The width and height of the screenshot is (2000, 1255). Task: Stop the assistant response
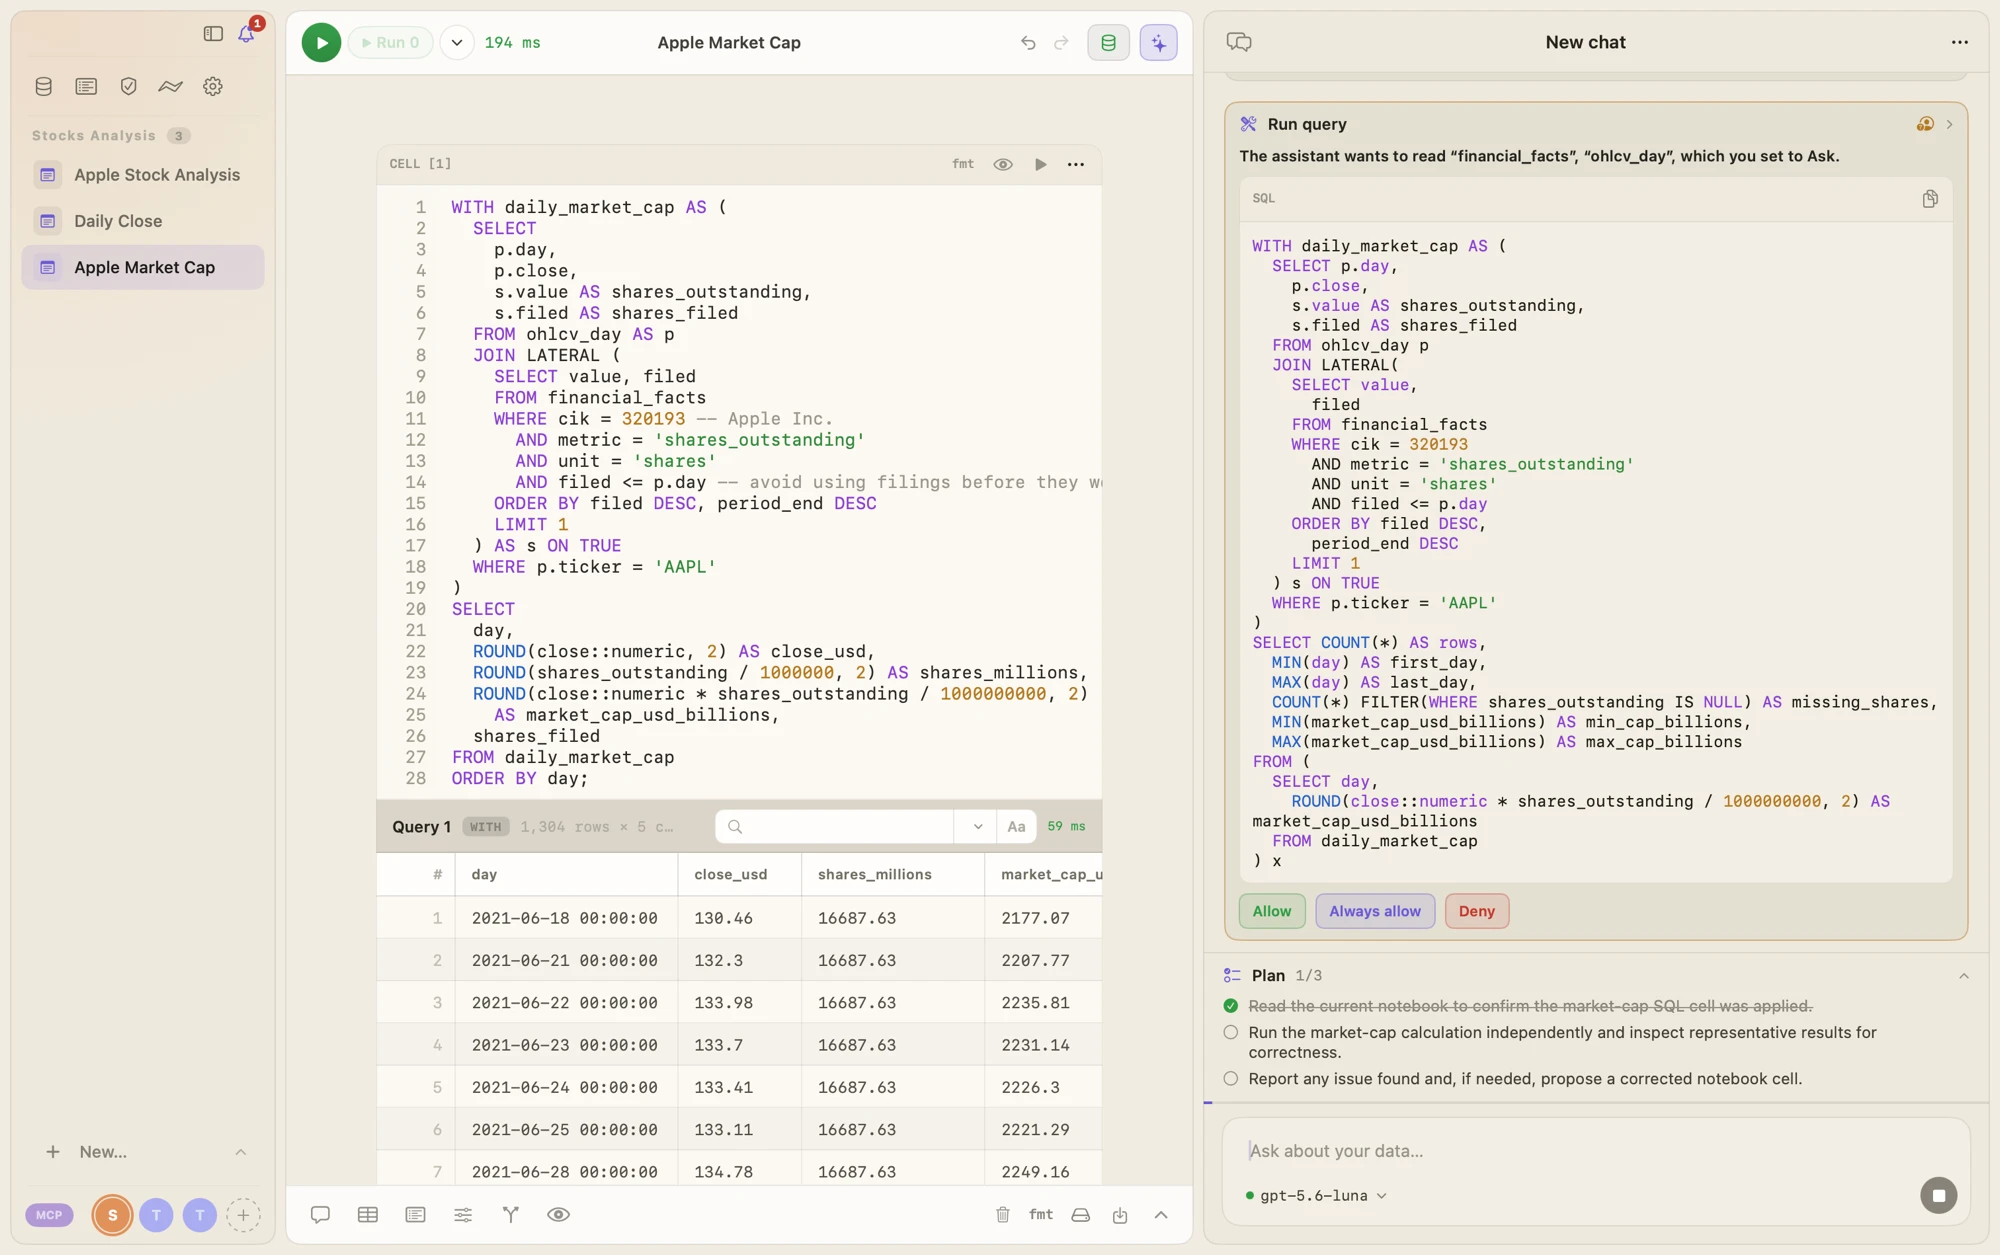[x=1938, y=1196]
